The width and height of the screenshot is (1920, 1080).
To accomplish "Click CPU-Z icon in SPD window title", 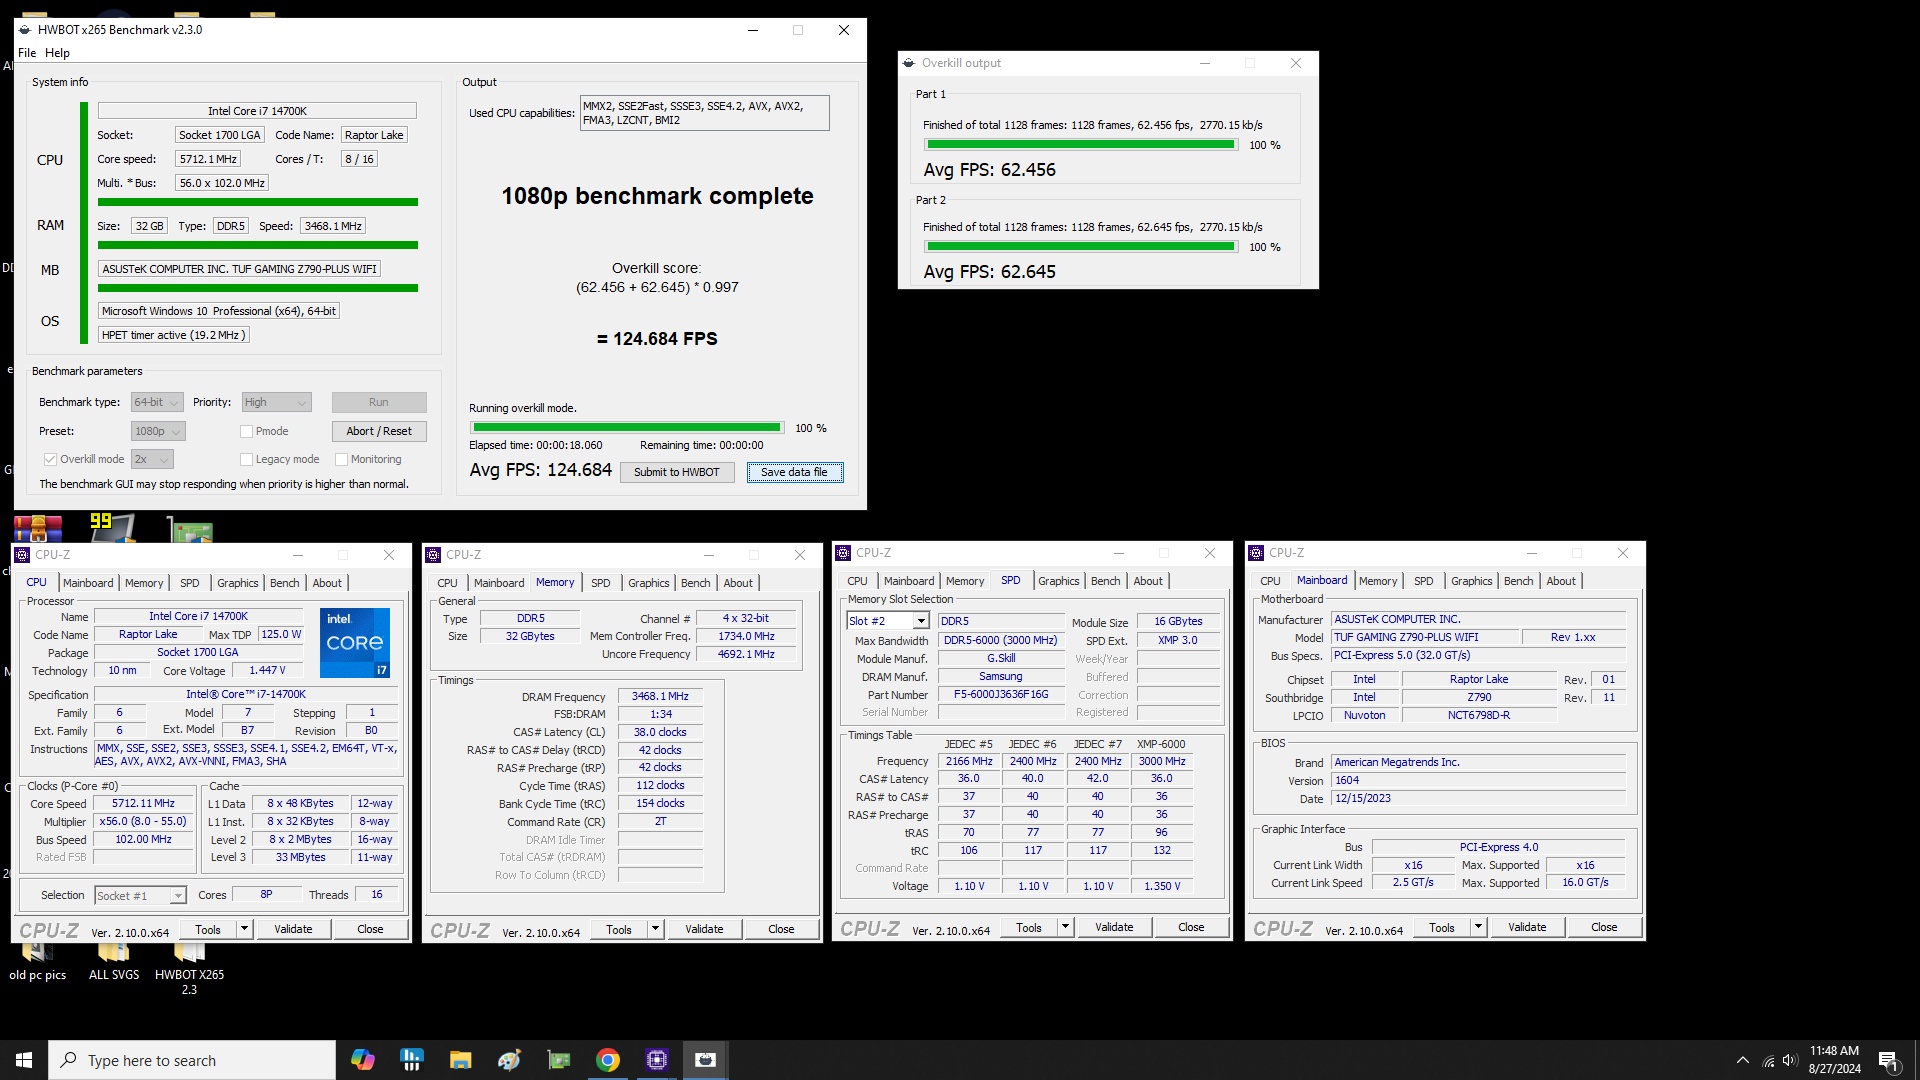I will 843,553.
